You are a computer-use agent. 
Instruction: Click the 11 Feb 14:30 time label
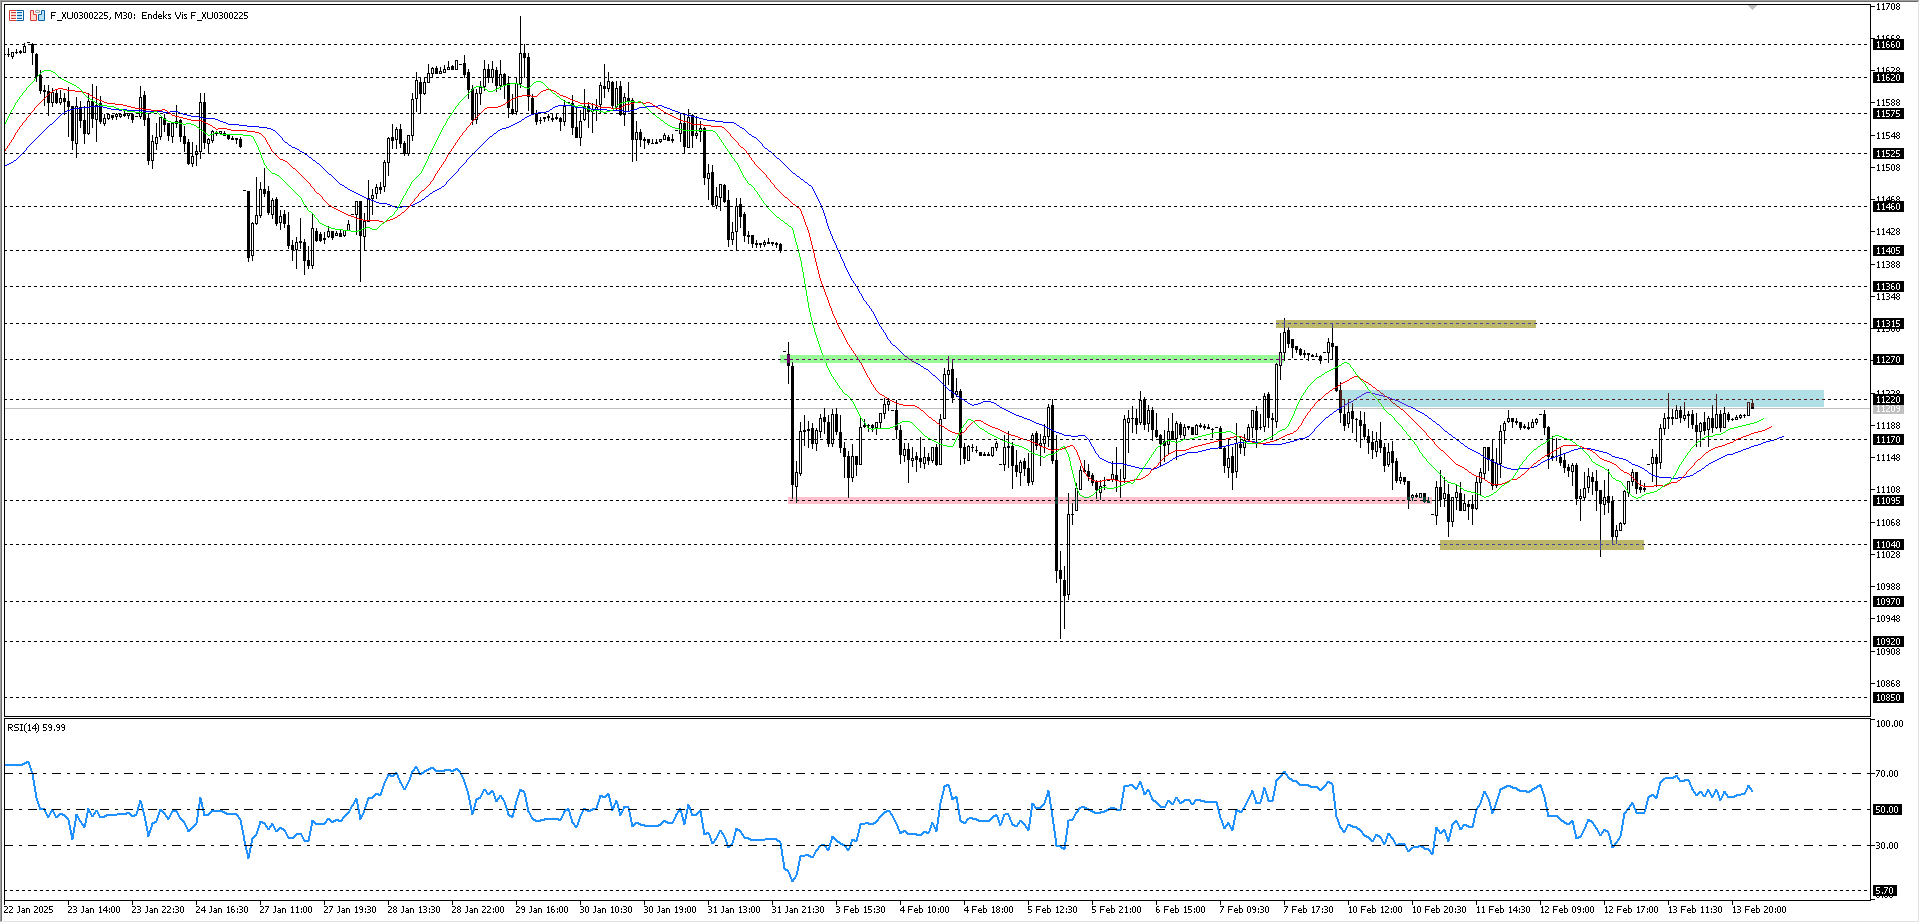point(1503,909)
